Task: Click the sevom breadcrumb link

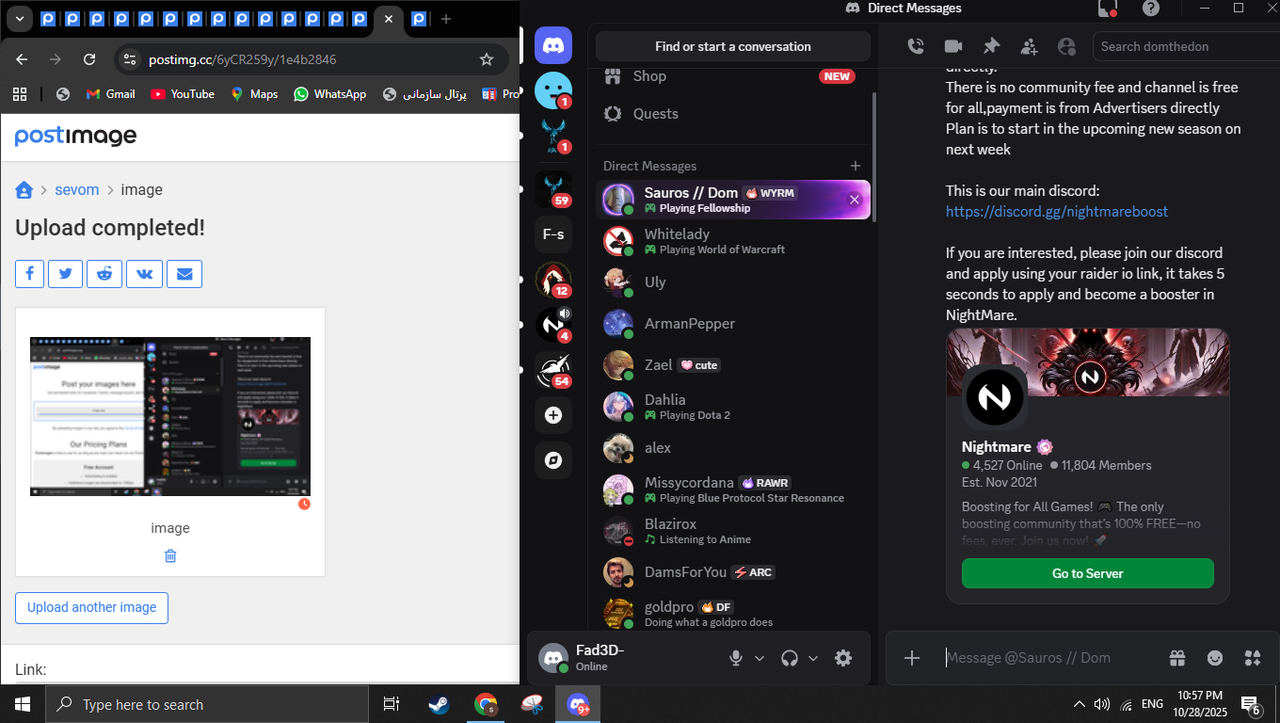Action: [77, 190]
